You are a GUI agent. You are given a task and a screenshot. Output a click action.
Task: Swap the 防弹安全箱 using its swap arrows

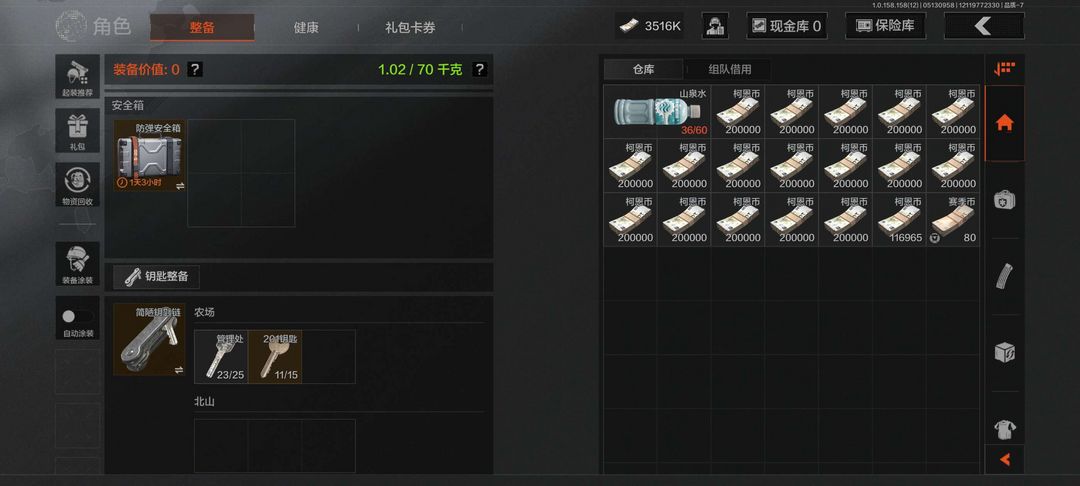tap(180, 186)
